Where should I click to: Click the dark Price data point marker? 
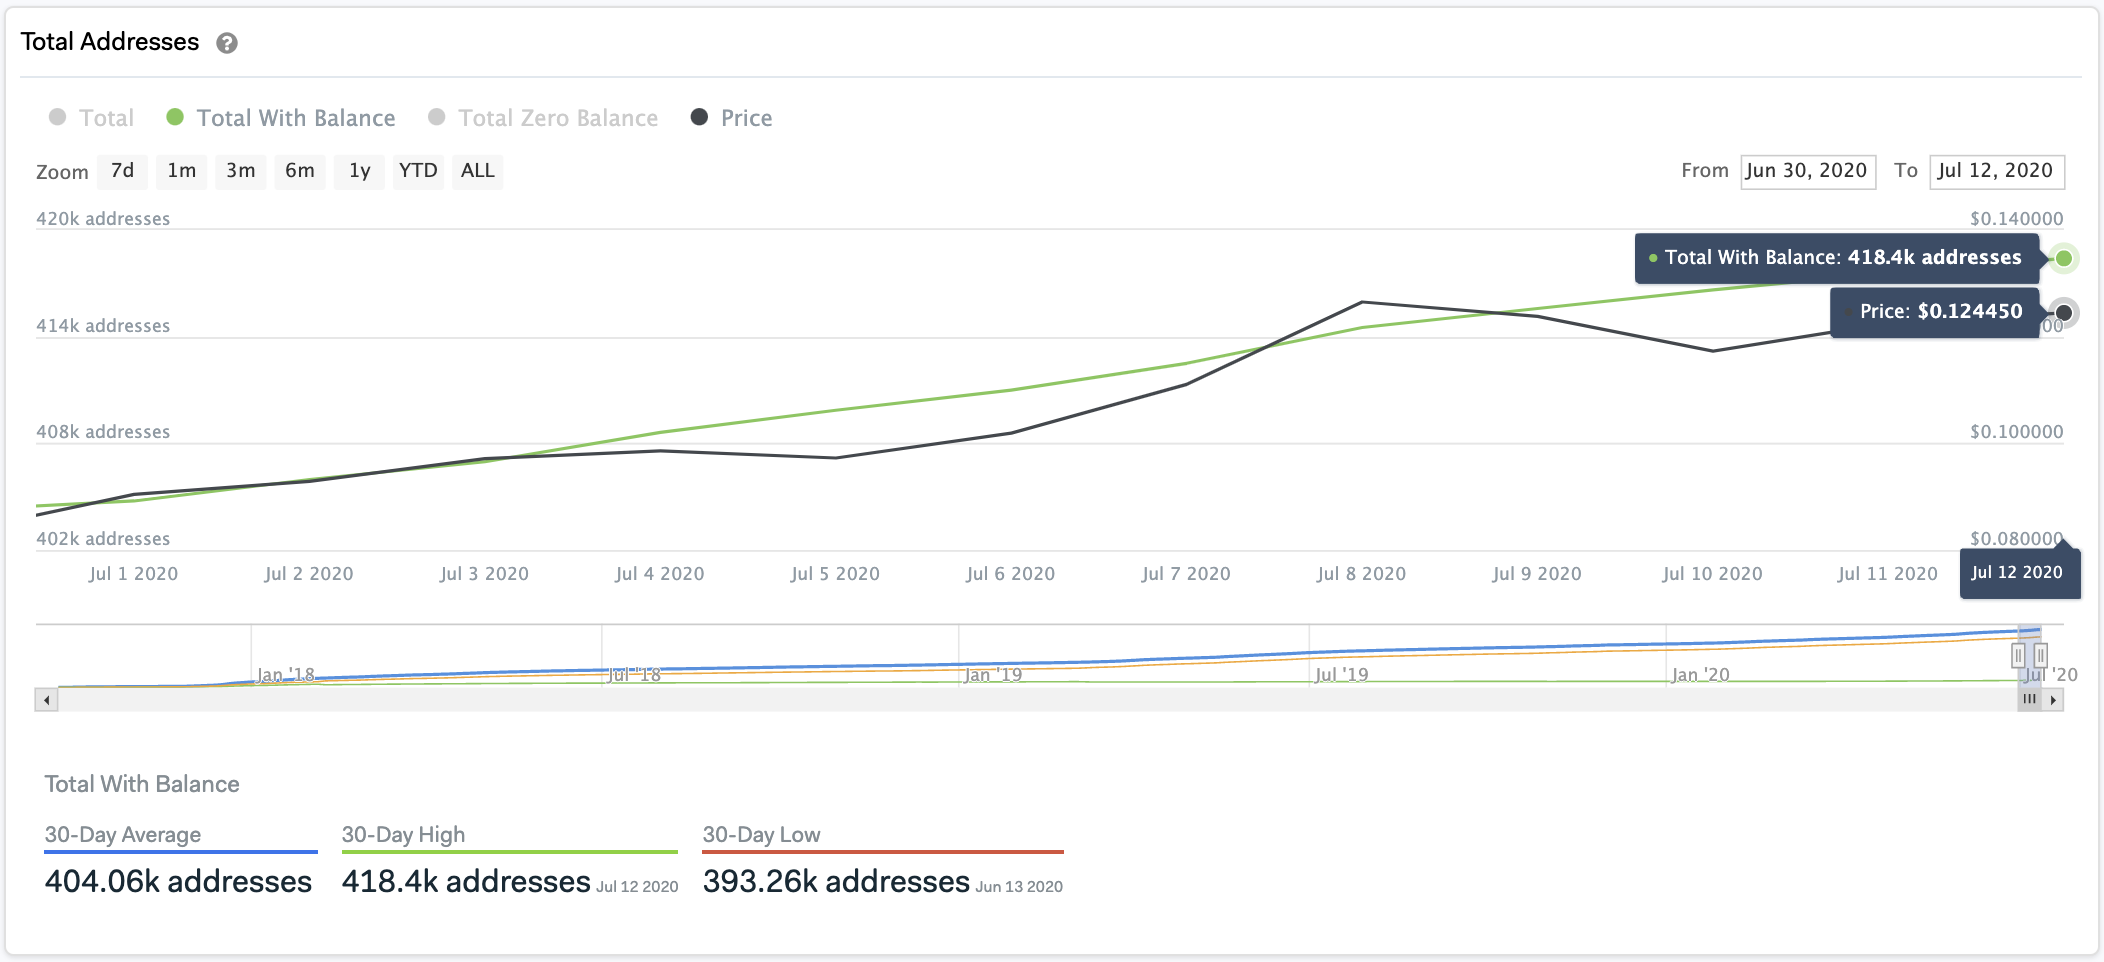pos(2064,313)
